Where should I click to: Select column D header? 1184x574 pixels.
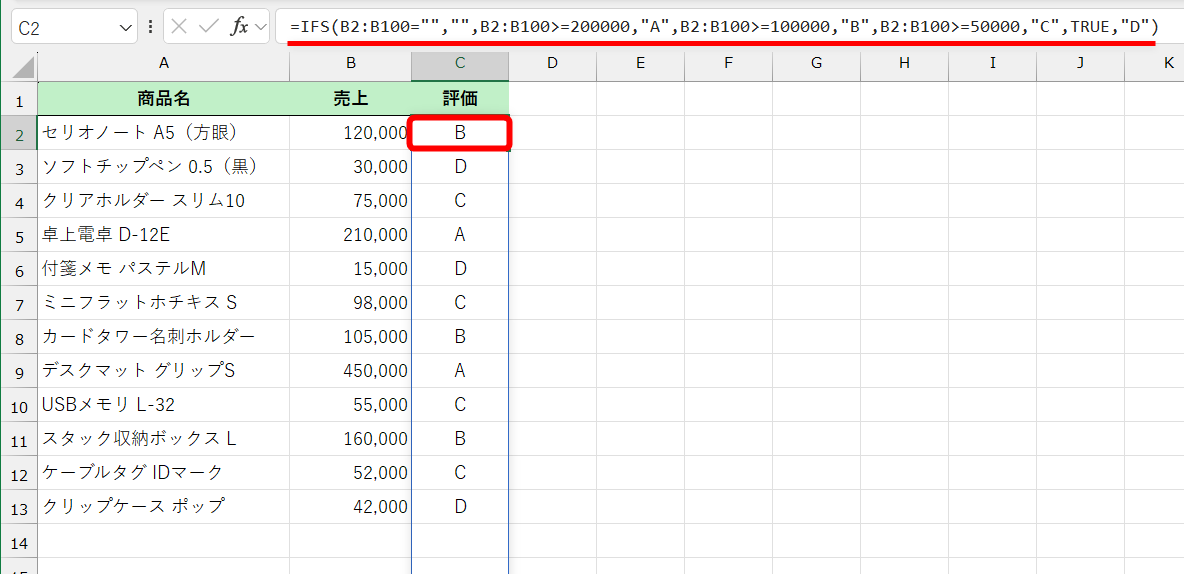click(552, 64)
